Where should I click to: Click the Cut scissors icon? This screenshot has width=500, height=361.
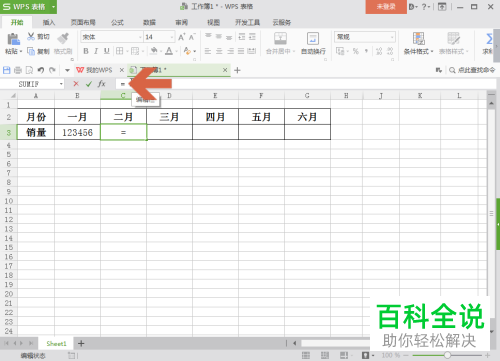pos(31,36)
